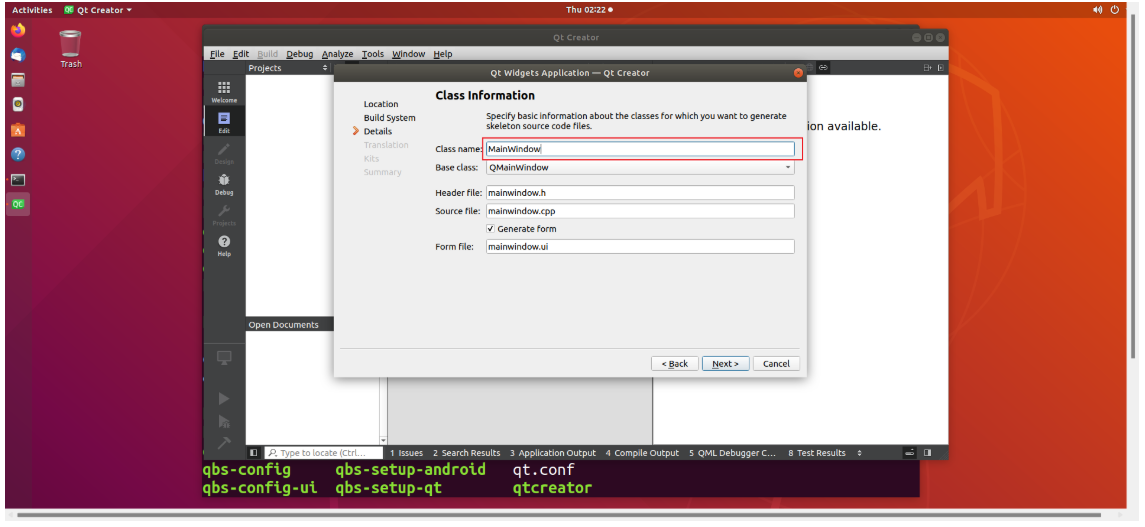Select the Build System wizard step

click(389, 118)
